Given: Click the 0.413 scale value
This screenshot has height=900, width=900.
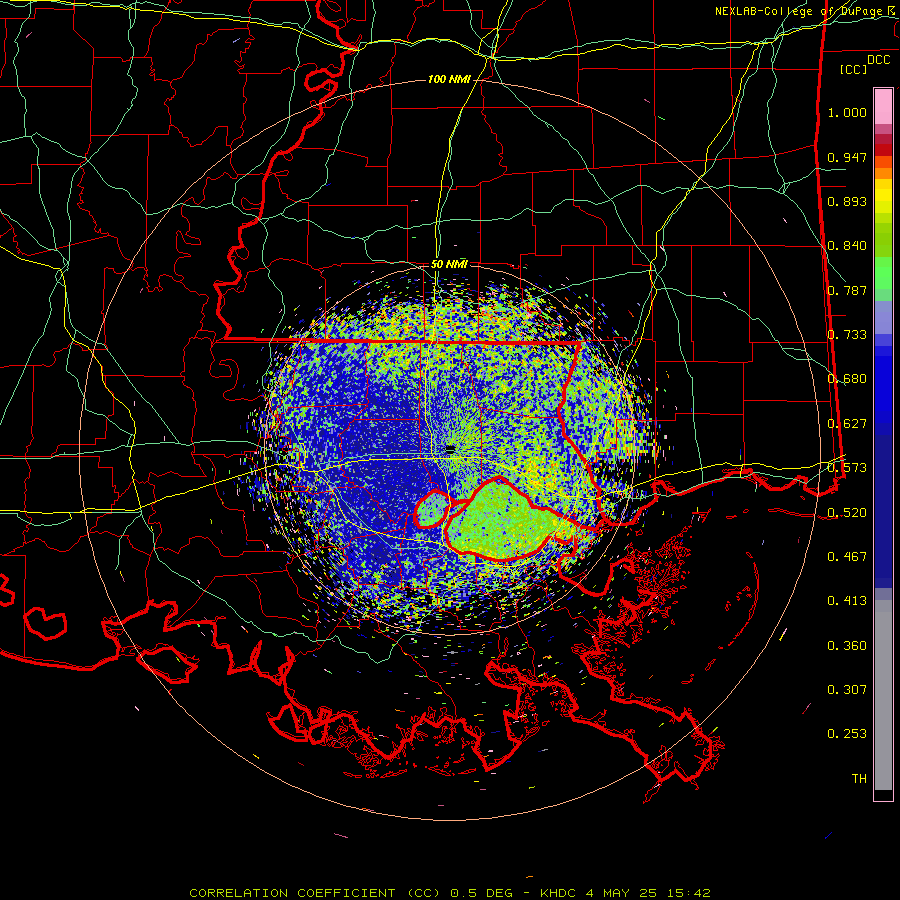Looking at the screenshot, I should pyautogui.click(x=847, y=601).
